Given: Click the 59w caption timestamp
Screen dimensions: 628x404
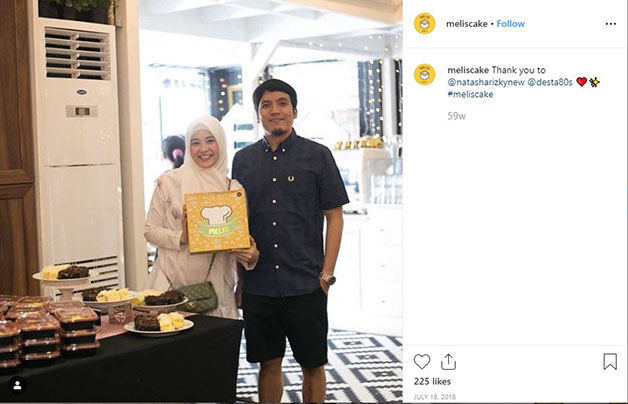Looking at the screenshot, I should pos(457,116).
